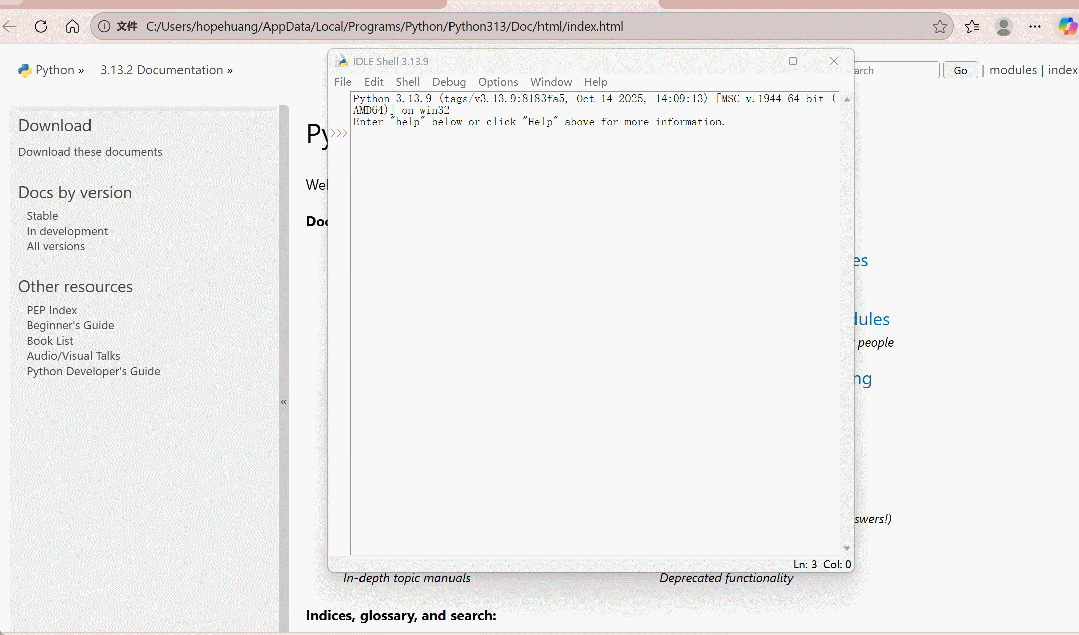Open the Options menu in IDLE
Image resolution: width=1079 pixels, height=635 pixels.
pos(498,82)
